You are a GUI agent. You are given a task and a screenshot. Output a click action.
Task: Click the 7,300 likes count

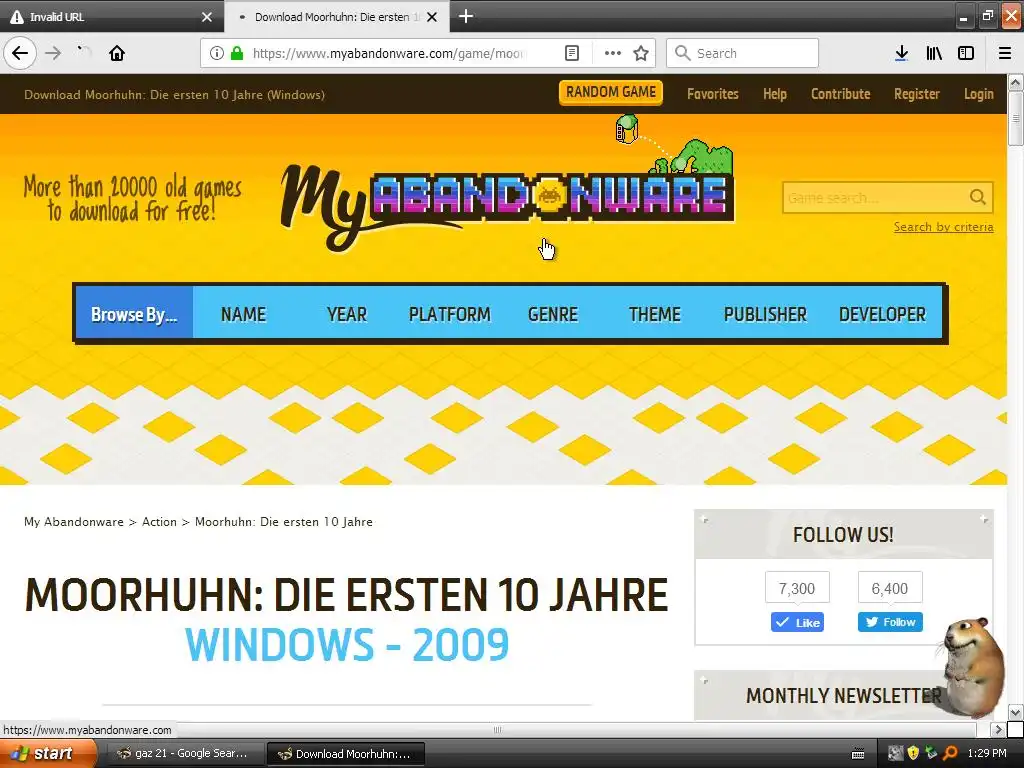[x=797, y=588]
